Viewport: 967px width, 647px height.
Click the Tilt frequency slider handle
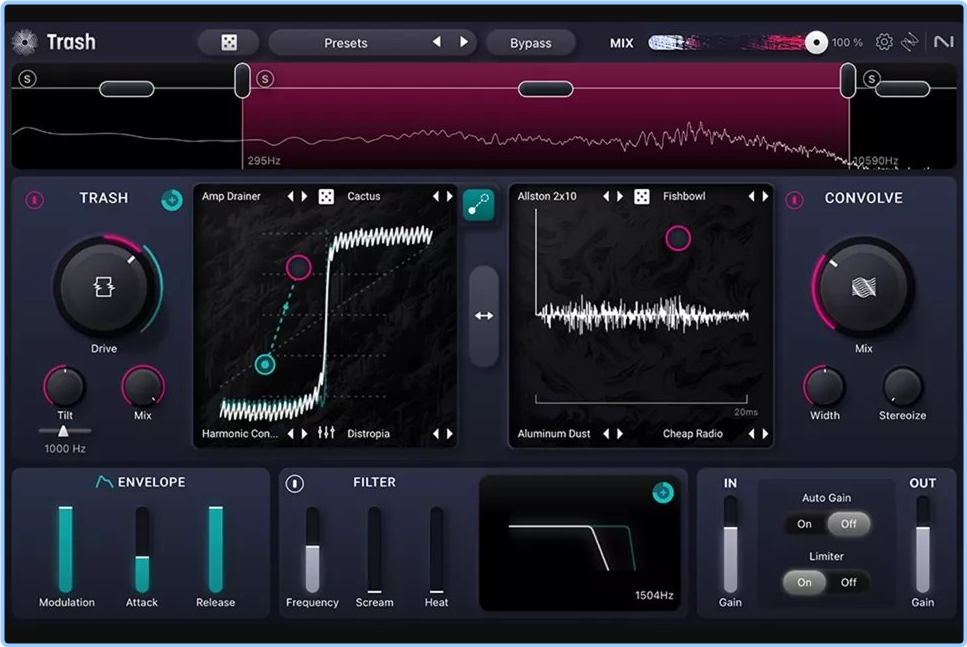63,431
